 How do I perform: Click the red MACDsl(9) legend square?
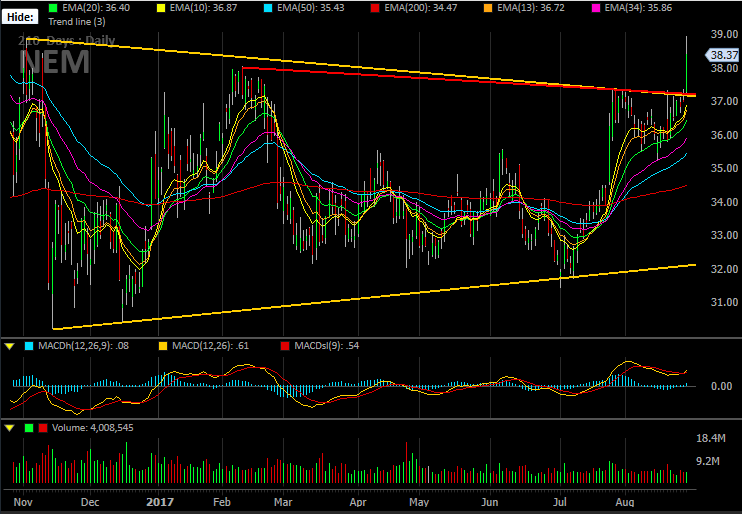pos(285,346)
